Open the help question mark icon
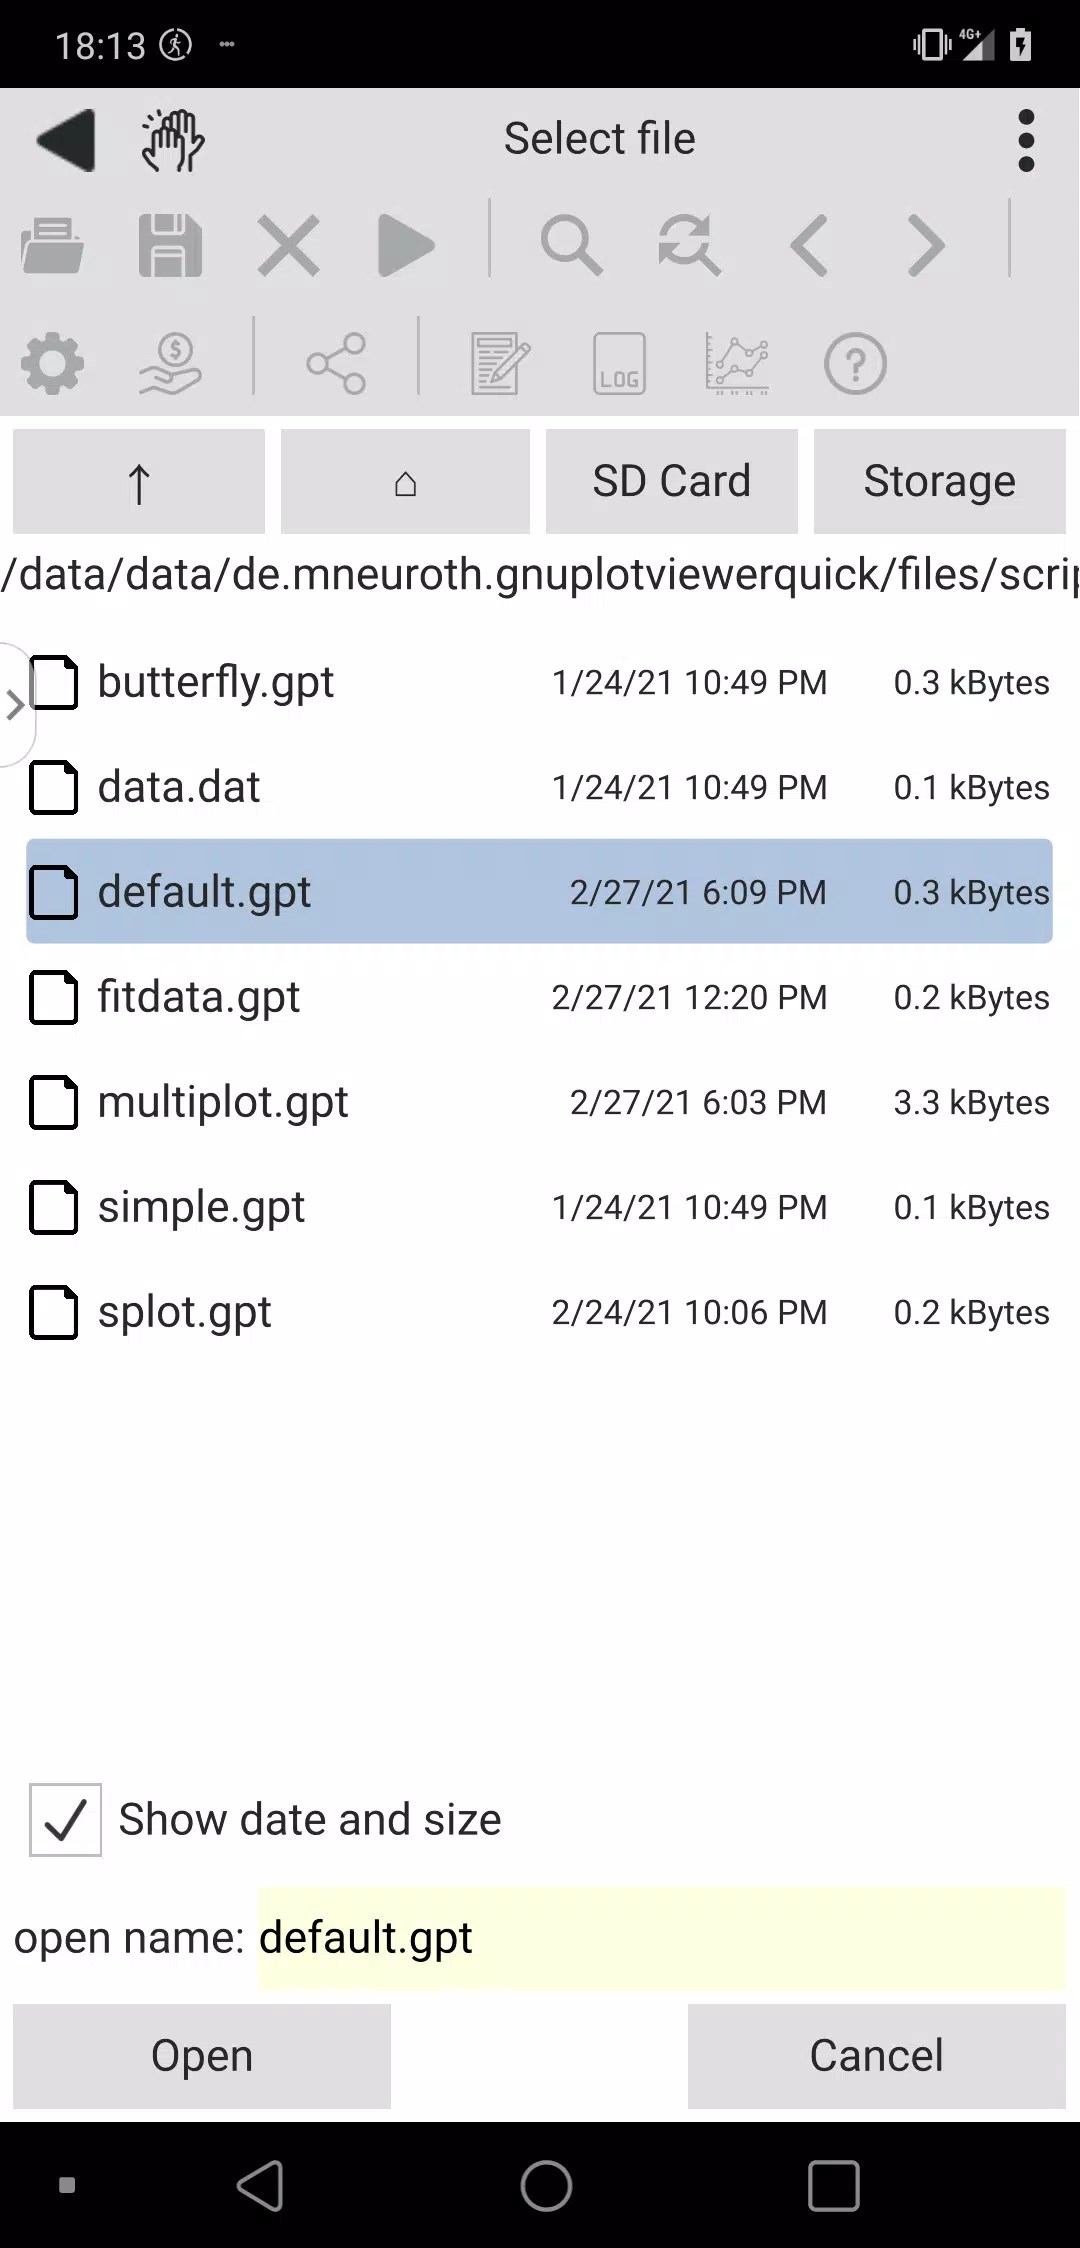1080x2248 pixels. point(855,364)
